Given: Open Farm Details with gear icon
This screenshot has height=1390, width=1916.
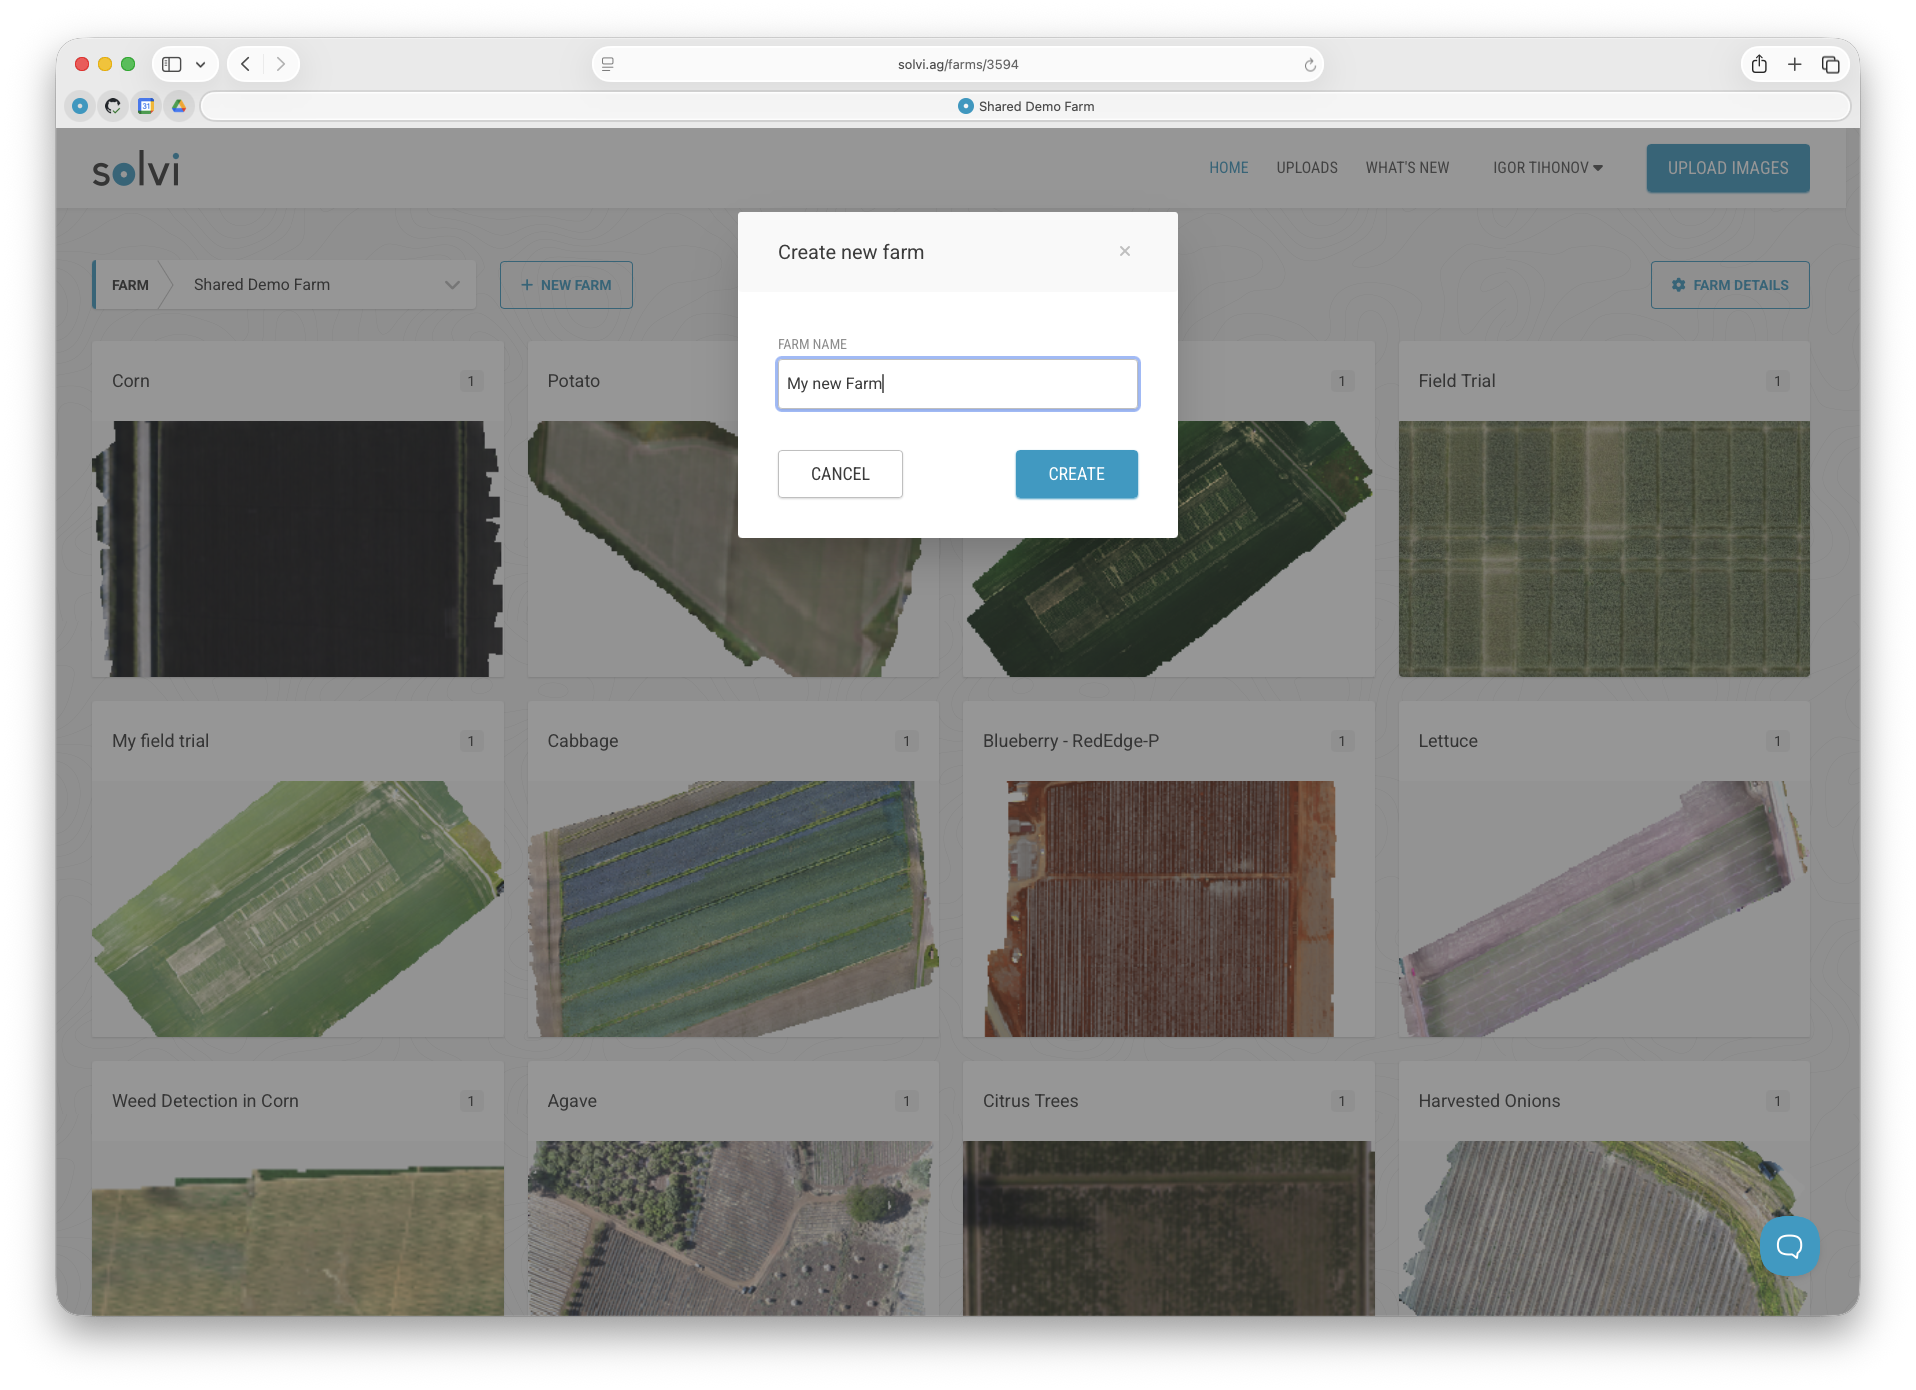Looking at the screenshot, I should 1729,285.
